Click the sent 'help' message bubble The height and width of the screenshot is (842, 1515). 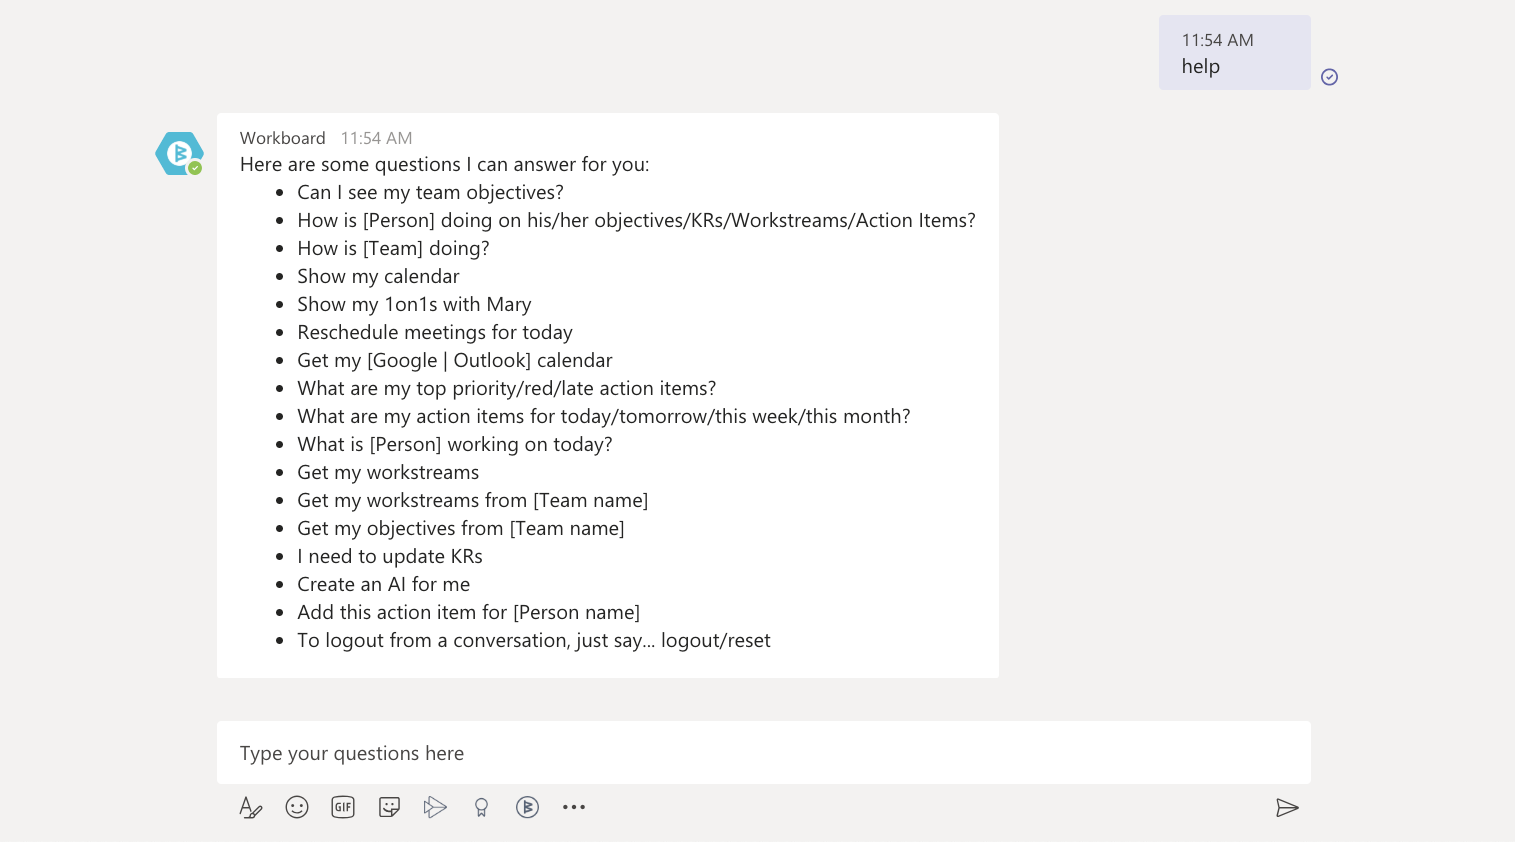pos(1235,53)
